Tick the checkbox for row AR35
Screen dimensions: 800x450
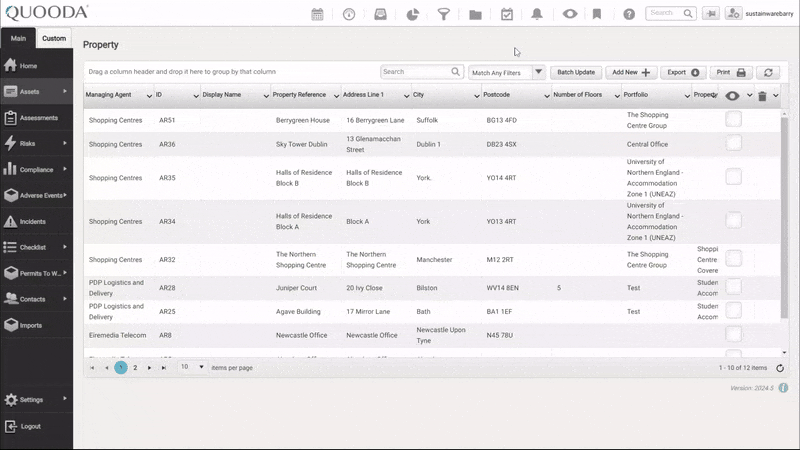point(733,177)
